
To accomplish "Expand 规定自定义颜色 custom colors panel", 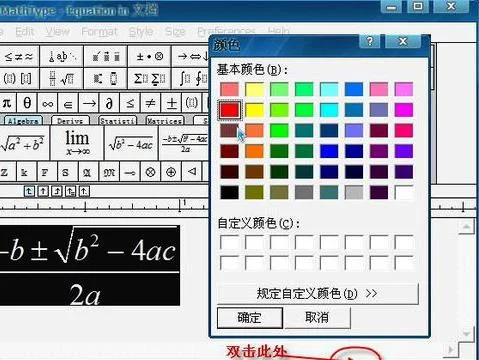I will pos(318,294).
